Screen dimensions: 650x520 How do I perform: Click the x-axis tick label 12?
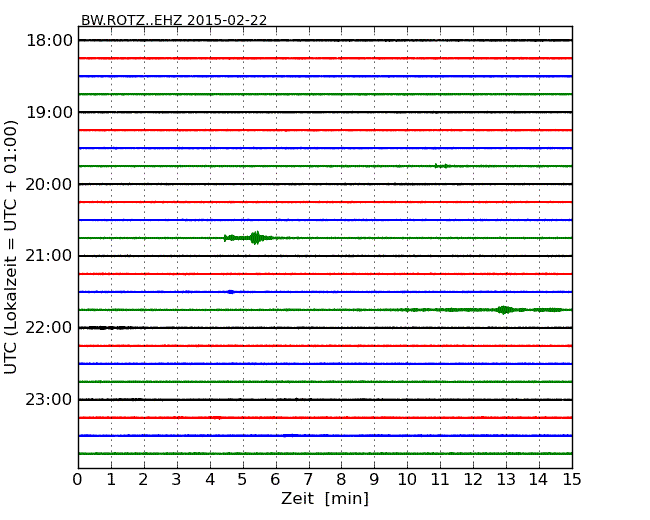point(473,480)
